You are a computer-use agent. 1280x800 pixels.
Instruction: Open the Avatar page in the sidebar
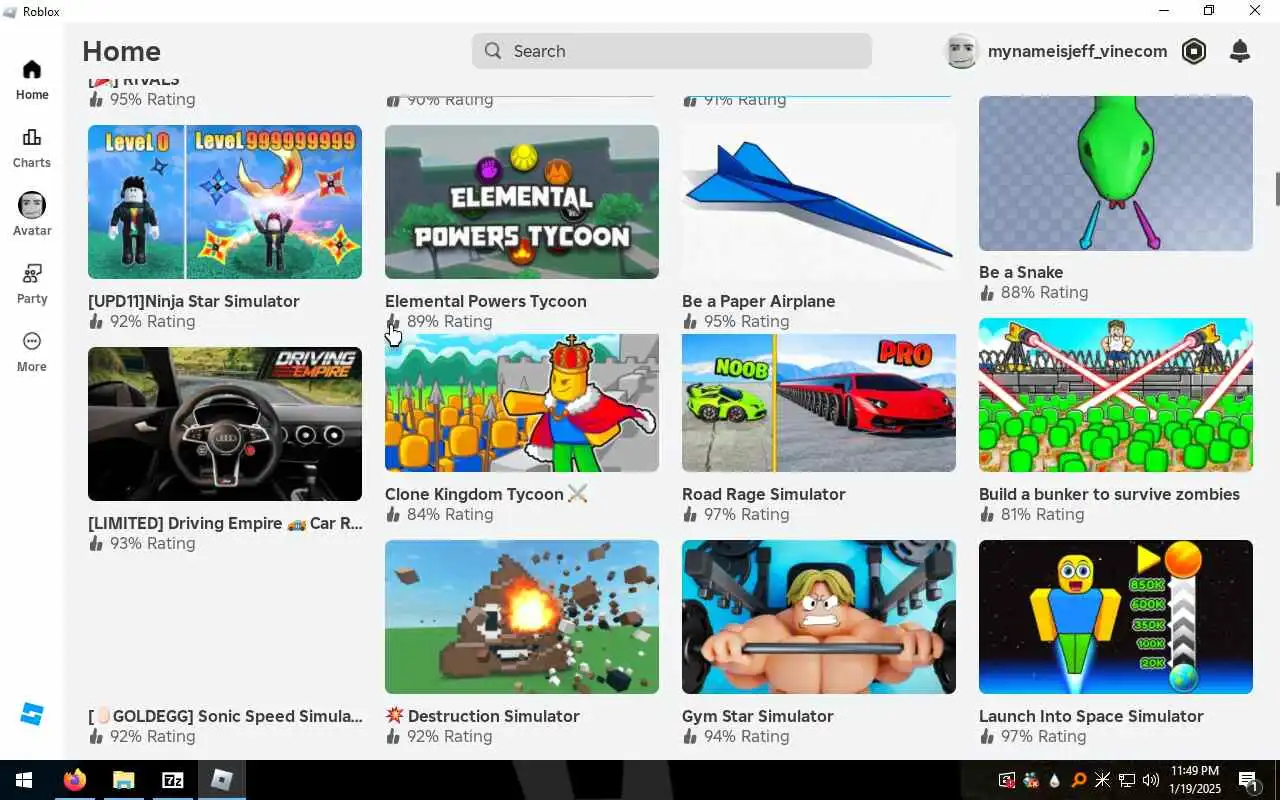pyautogui.click(x=32, y=215)
